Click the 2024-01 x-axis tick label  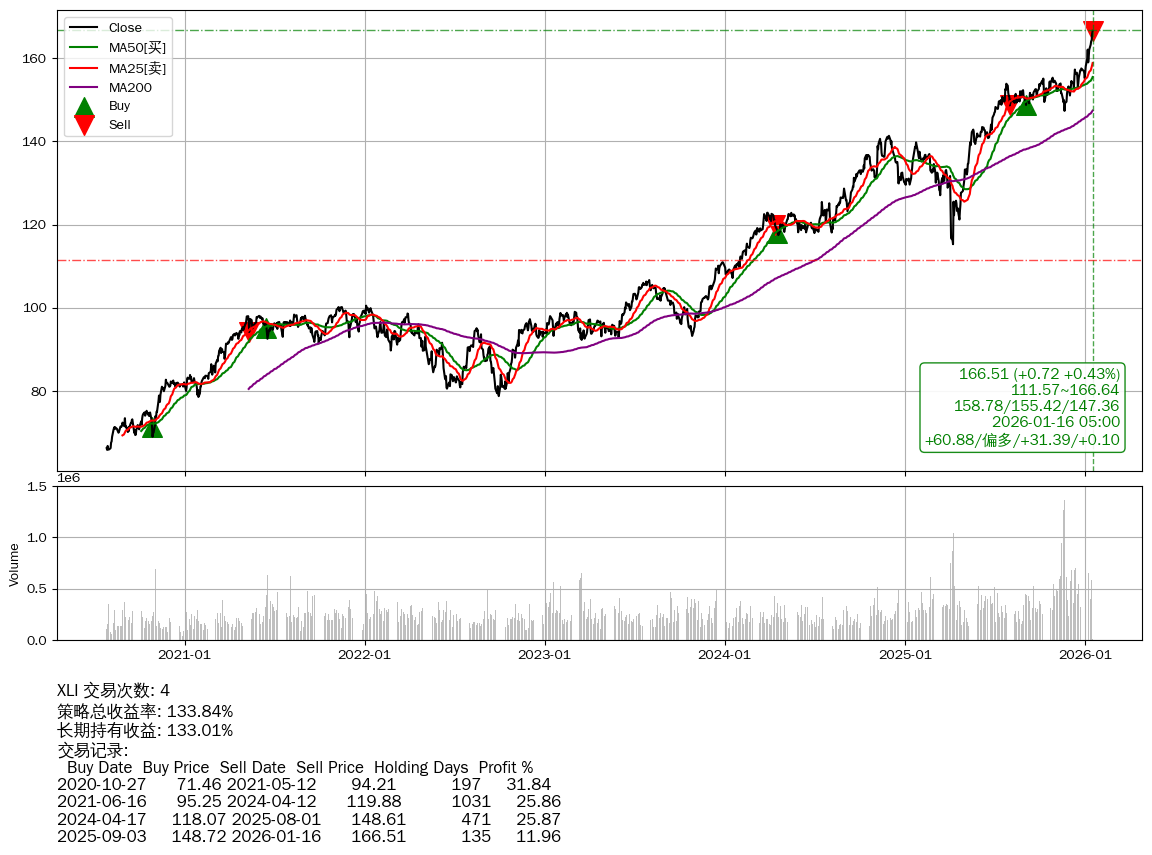[x=724, y=656]
